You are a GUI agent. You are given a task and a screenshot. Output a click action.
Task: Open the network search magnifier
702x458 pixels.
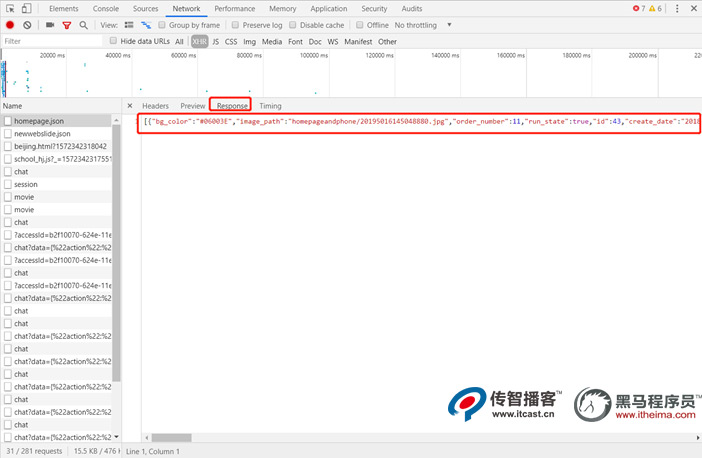(x=83, y=25)
